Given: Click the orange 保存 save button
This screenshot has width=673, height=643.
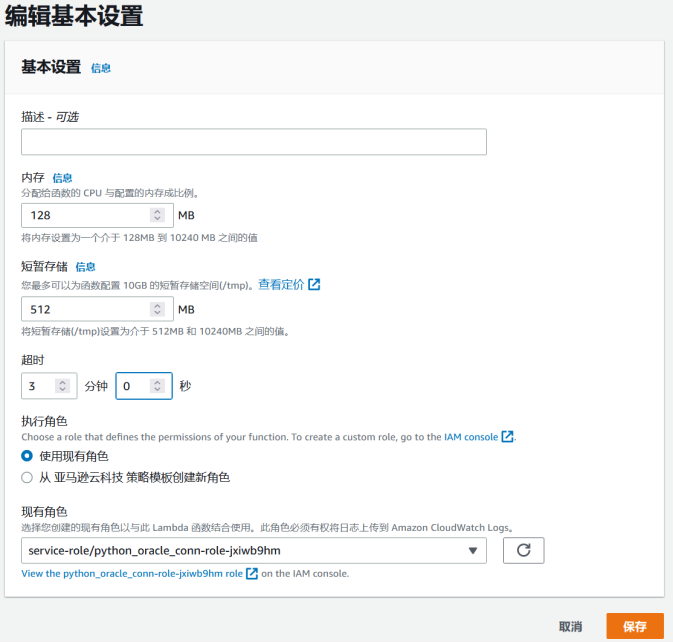Looking at the screenshot, I should click(x=635, y=626).
